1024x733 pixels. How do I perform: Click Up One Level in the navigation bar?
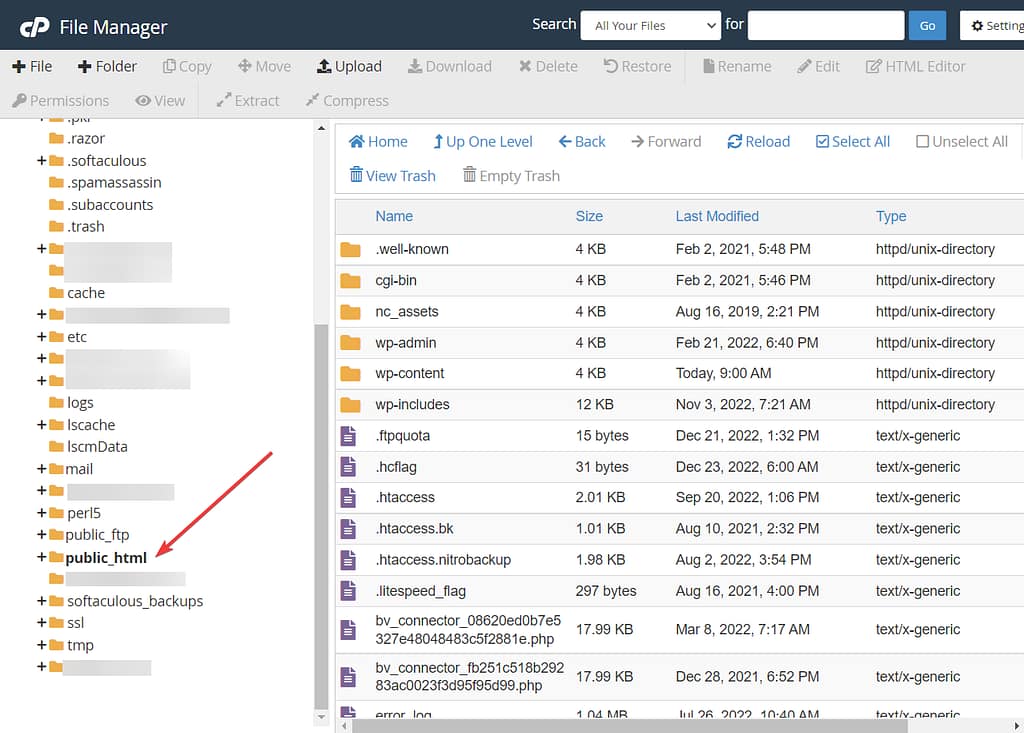point(483,141)
